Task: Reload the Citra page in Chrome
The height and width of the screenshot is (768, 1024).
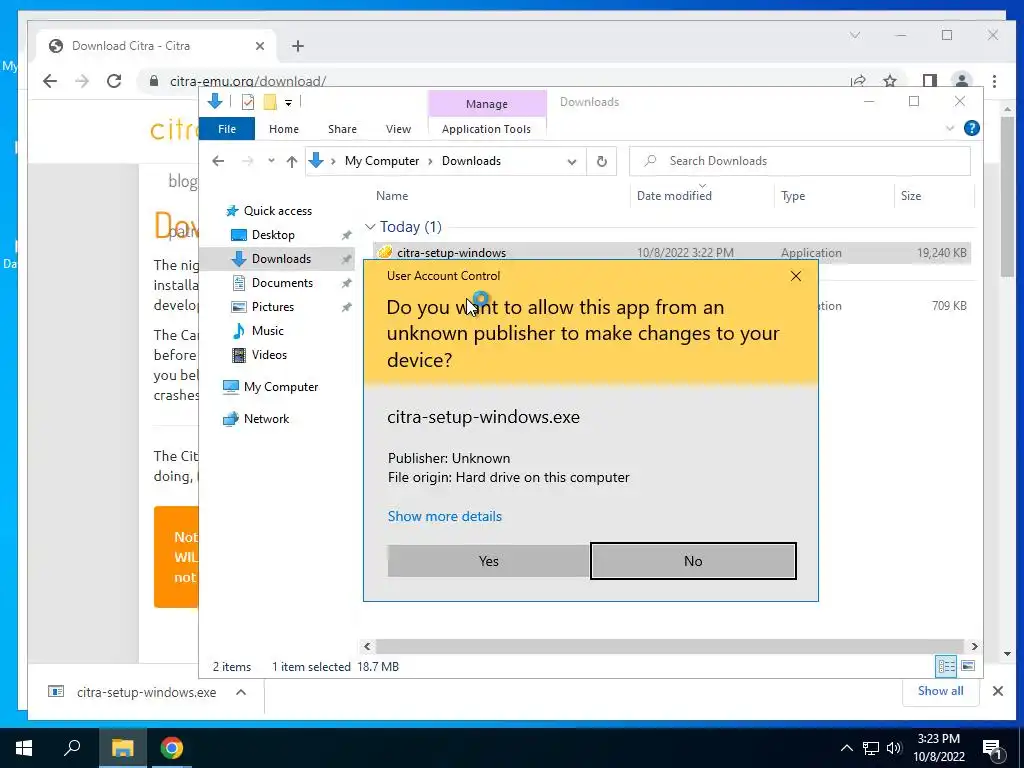Action: pyautogui.click(x=114, y=81)
